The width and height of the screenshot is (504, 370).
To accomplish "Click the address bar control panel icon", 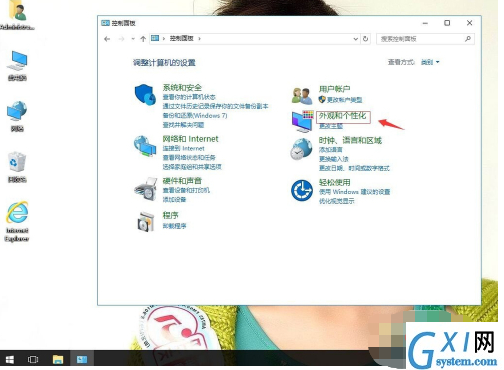I will point(155,38).
